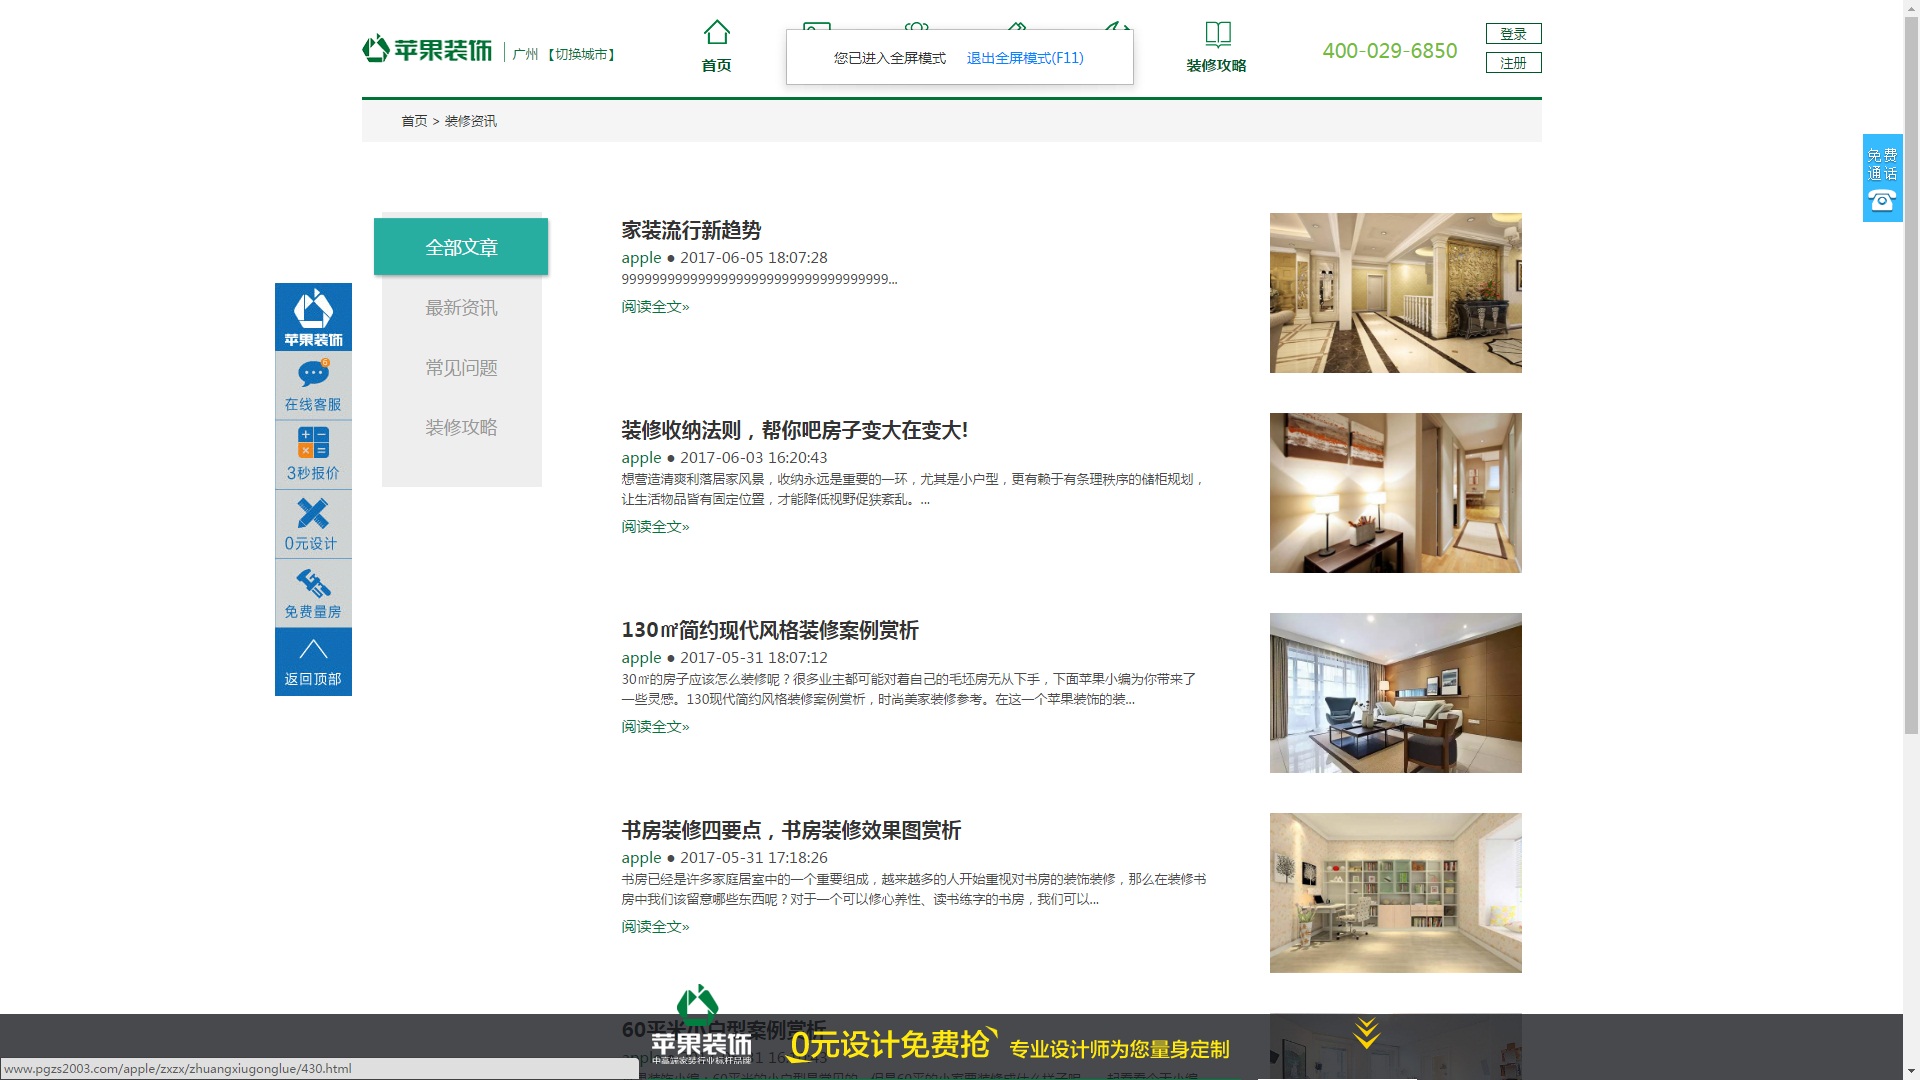Open 阅读全文 under 家装流行新趋势
The height and width of the screenshot is (1080, 1920).
(x=655, y=307)
